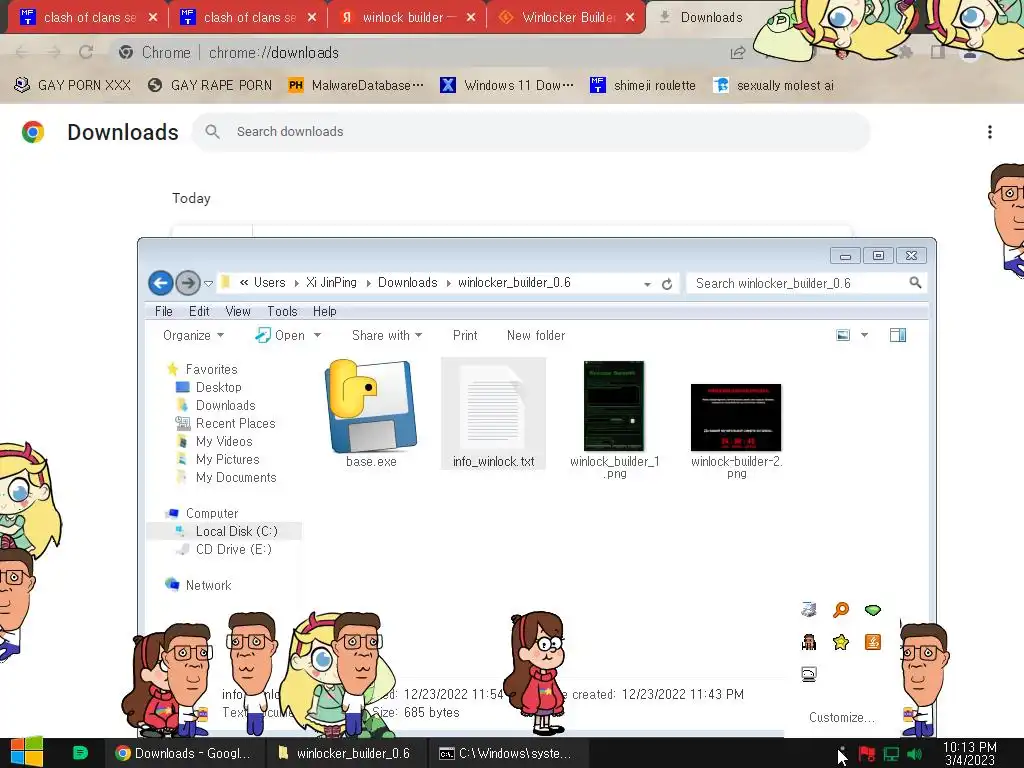Click the volume speaker tray icon
Image resolution: width=1024 pixels, height=768 pixels.
[x=915, y=754]
